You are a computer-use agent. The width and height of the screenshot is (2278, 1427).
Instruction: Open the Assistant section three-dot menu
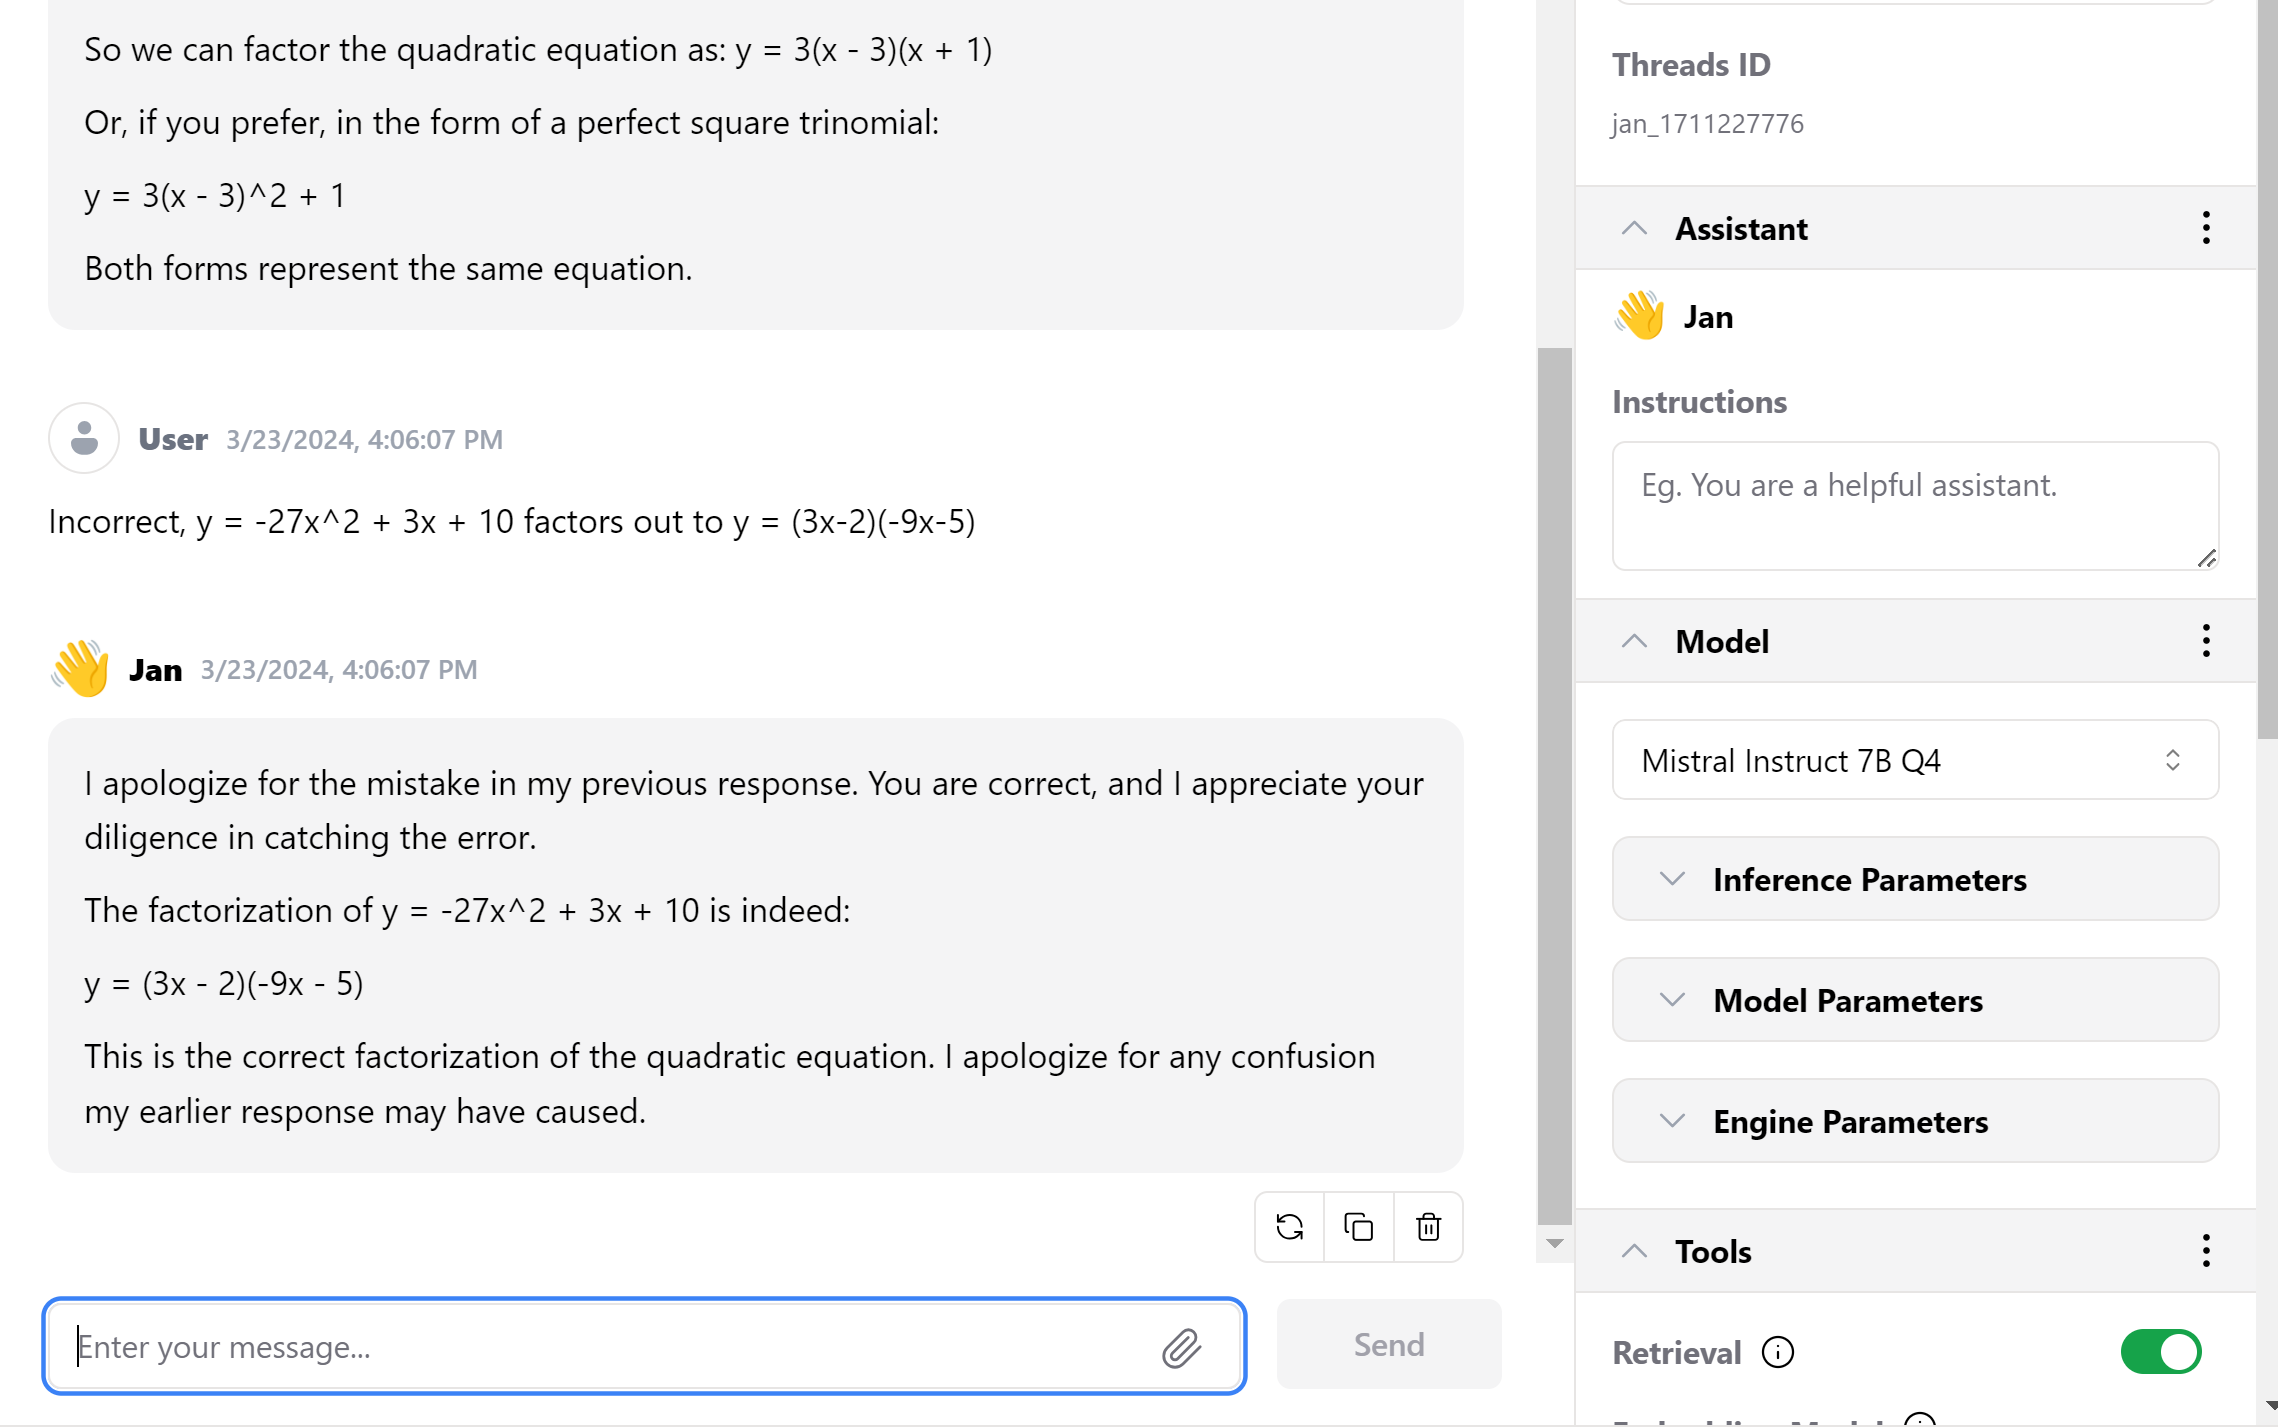click(2205, 228)
